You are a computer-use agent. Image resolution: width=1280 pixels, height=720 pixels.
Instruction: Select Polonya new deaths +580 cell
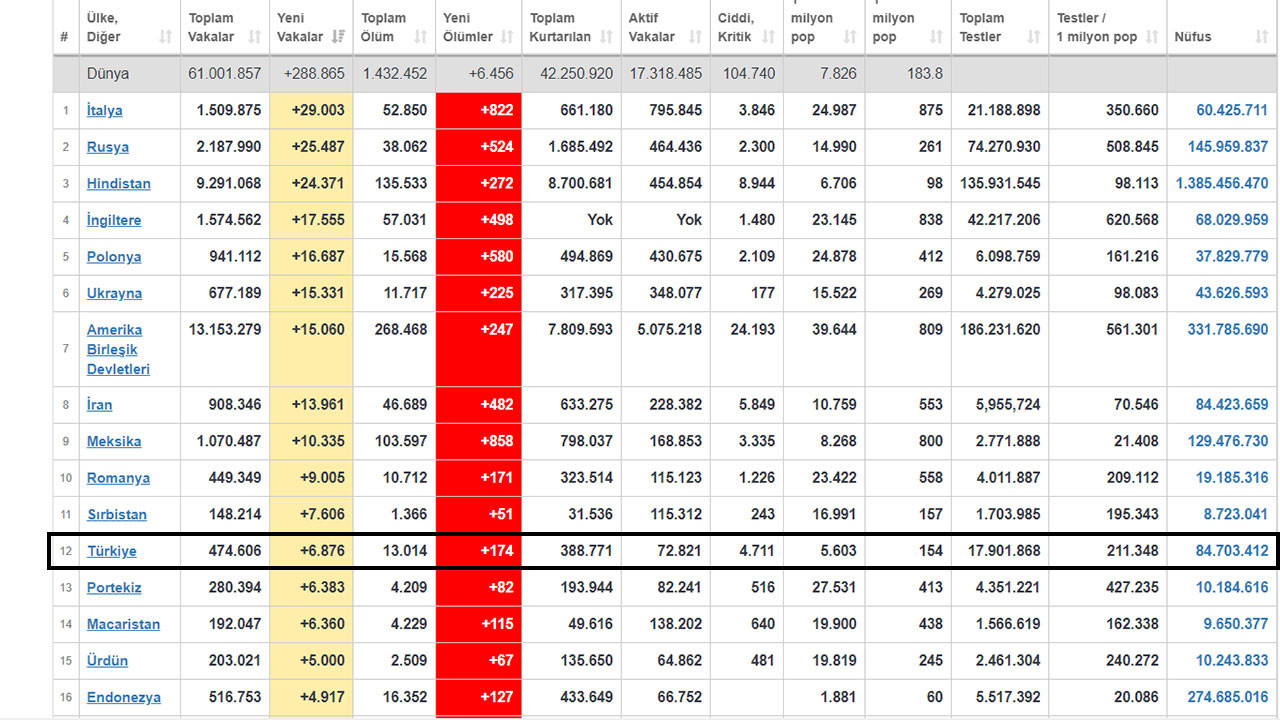(478, 257)
